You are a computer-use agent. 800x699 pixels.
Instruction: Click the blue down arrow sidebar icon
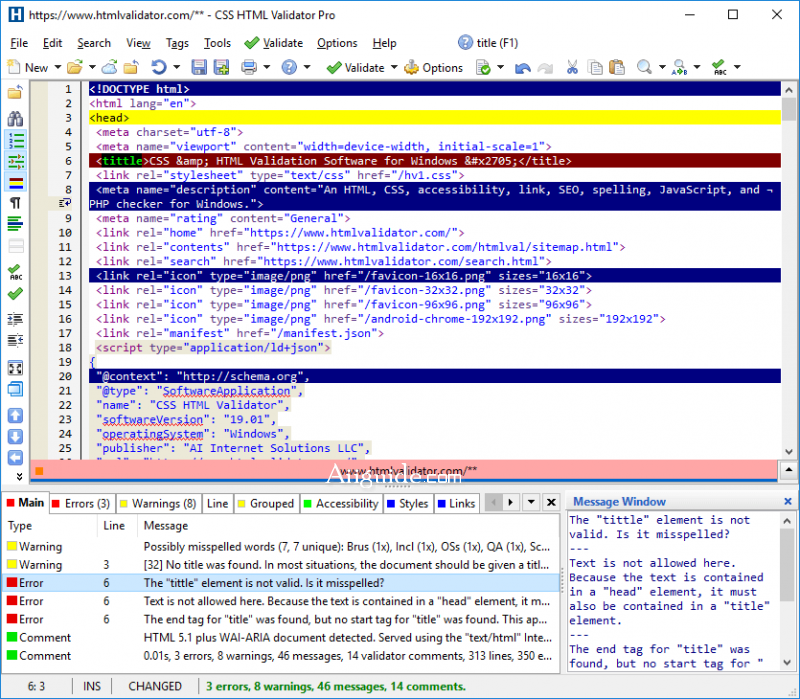coord(15,437)
